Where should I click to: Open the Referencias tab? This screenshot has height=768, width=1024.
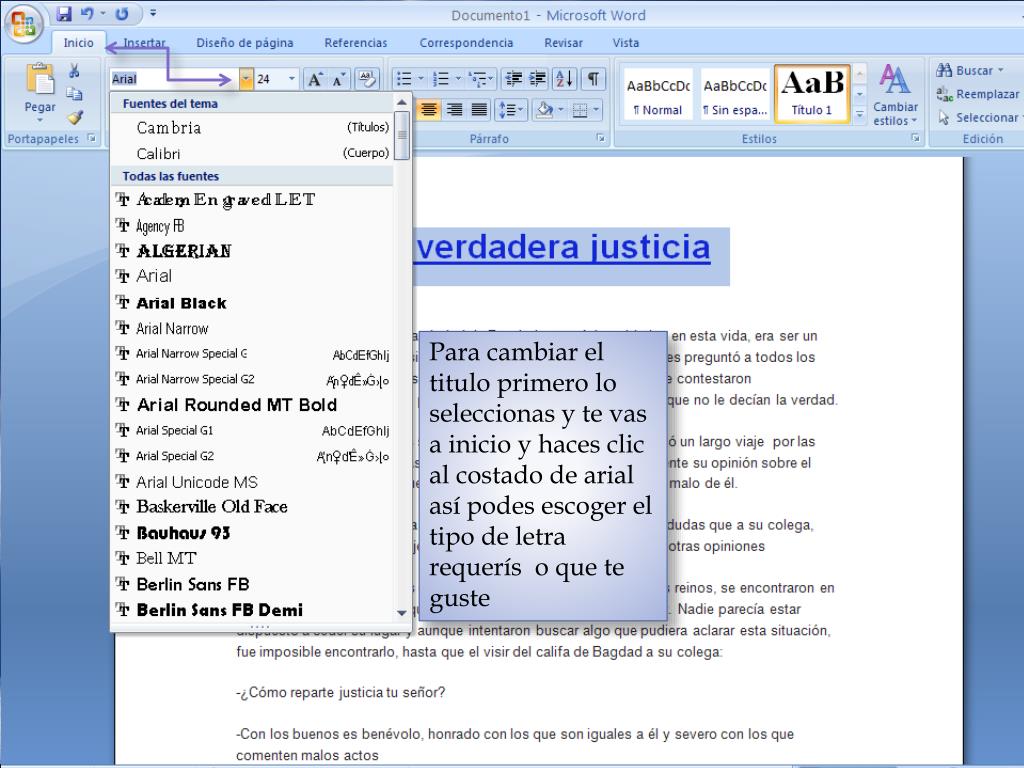click(356, 43)
